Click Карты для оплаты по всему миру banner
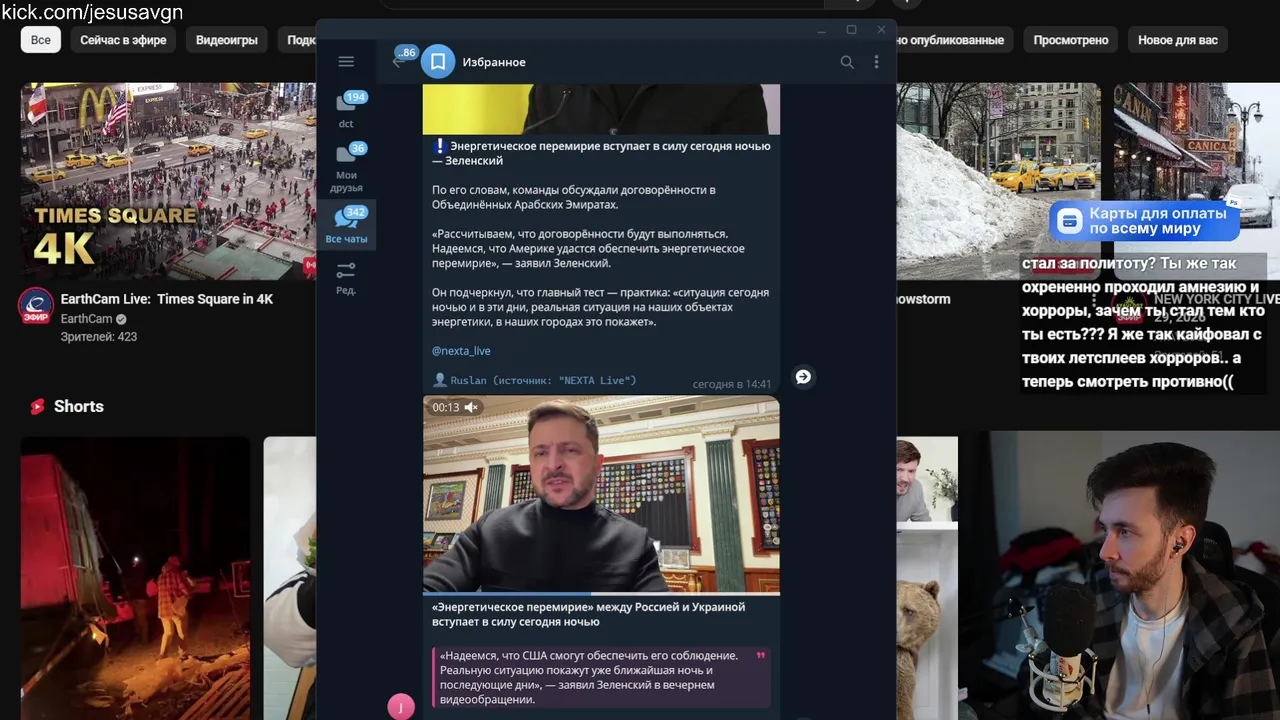The image size is (1280, 720). pyautogui.click(x=1144, y=221)
